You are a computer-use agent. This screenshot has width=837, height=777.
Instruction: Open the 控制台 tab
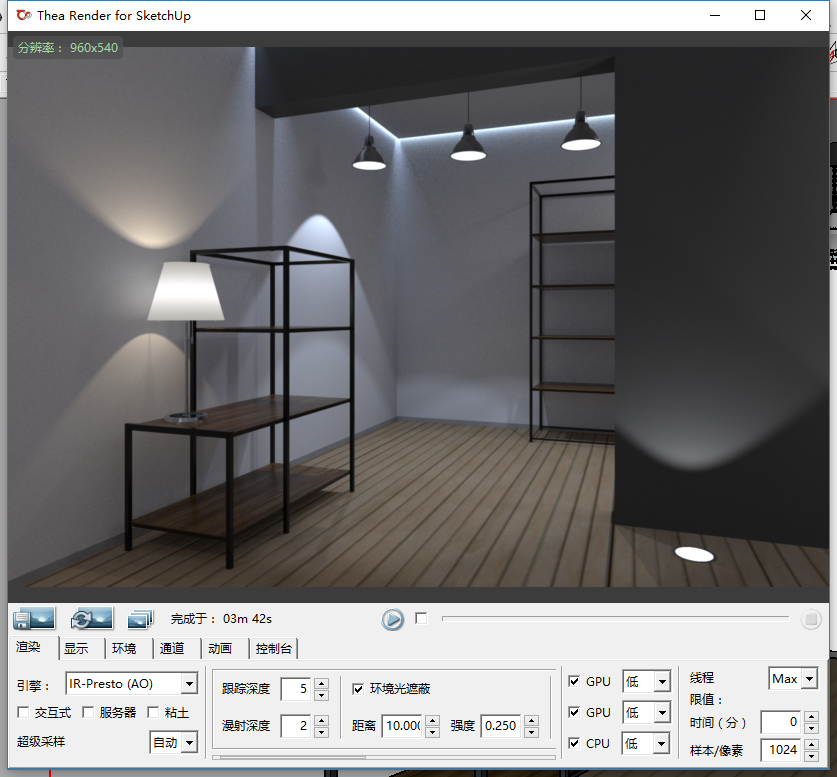click(273, 648)
